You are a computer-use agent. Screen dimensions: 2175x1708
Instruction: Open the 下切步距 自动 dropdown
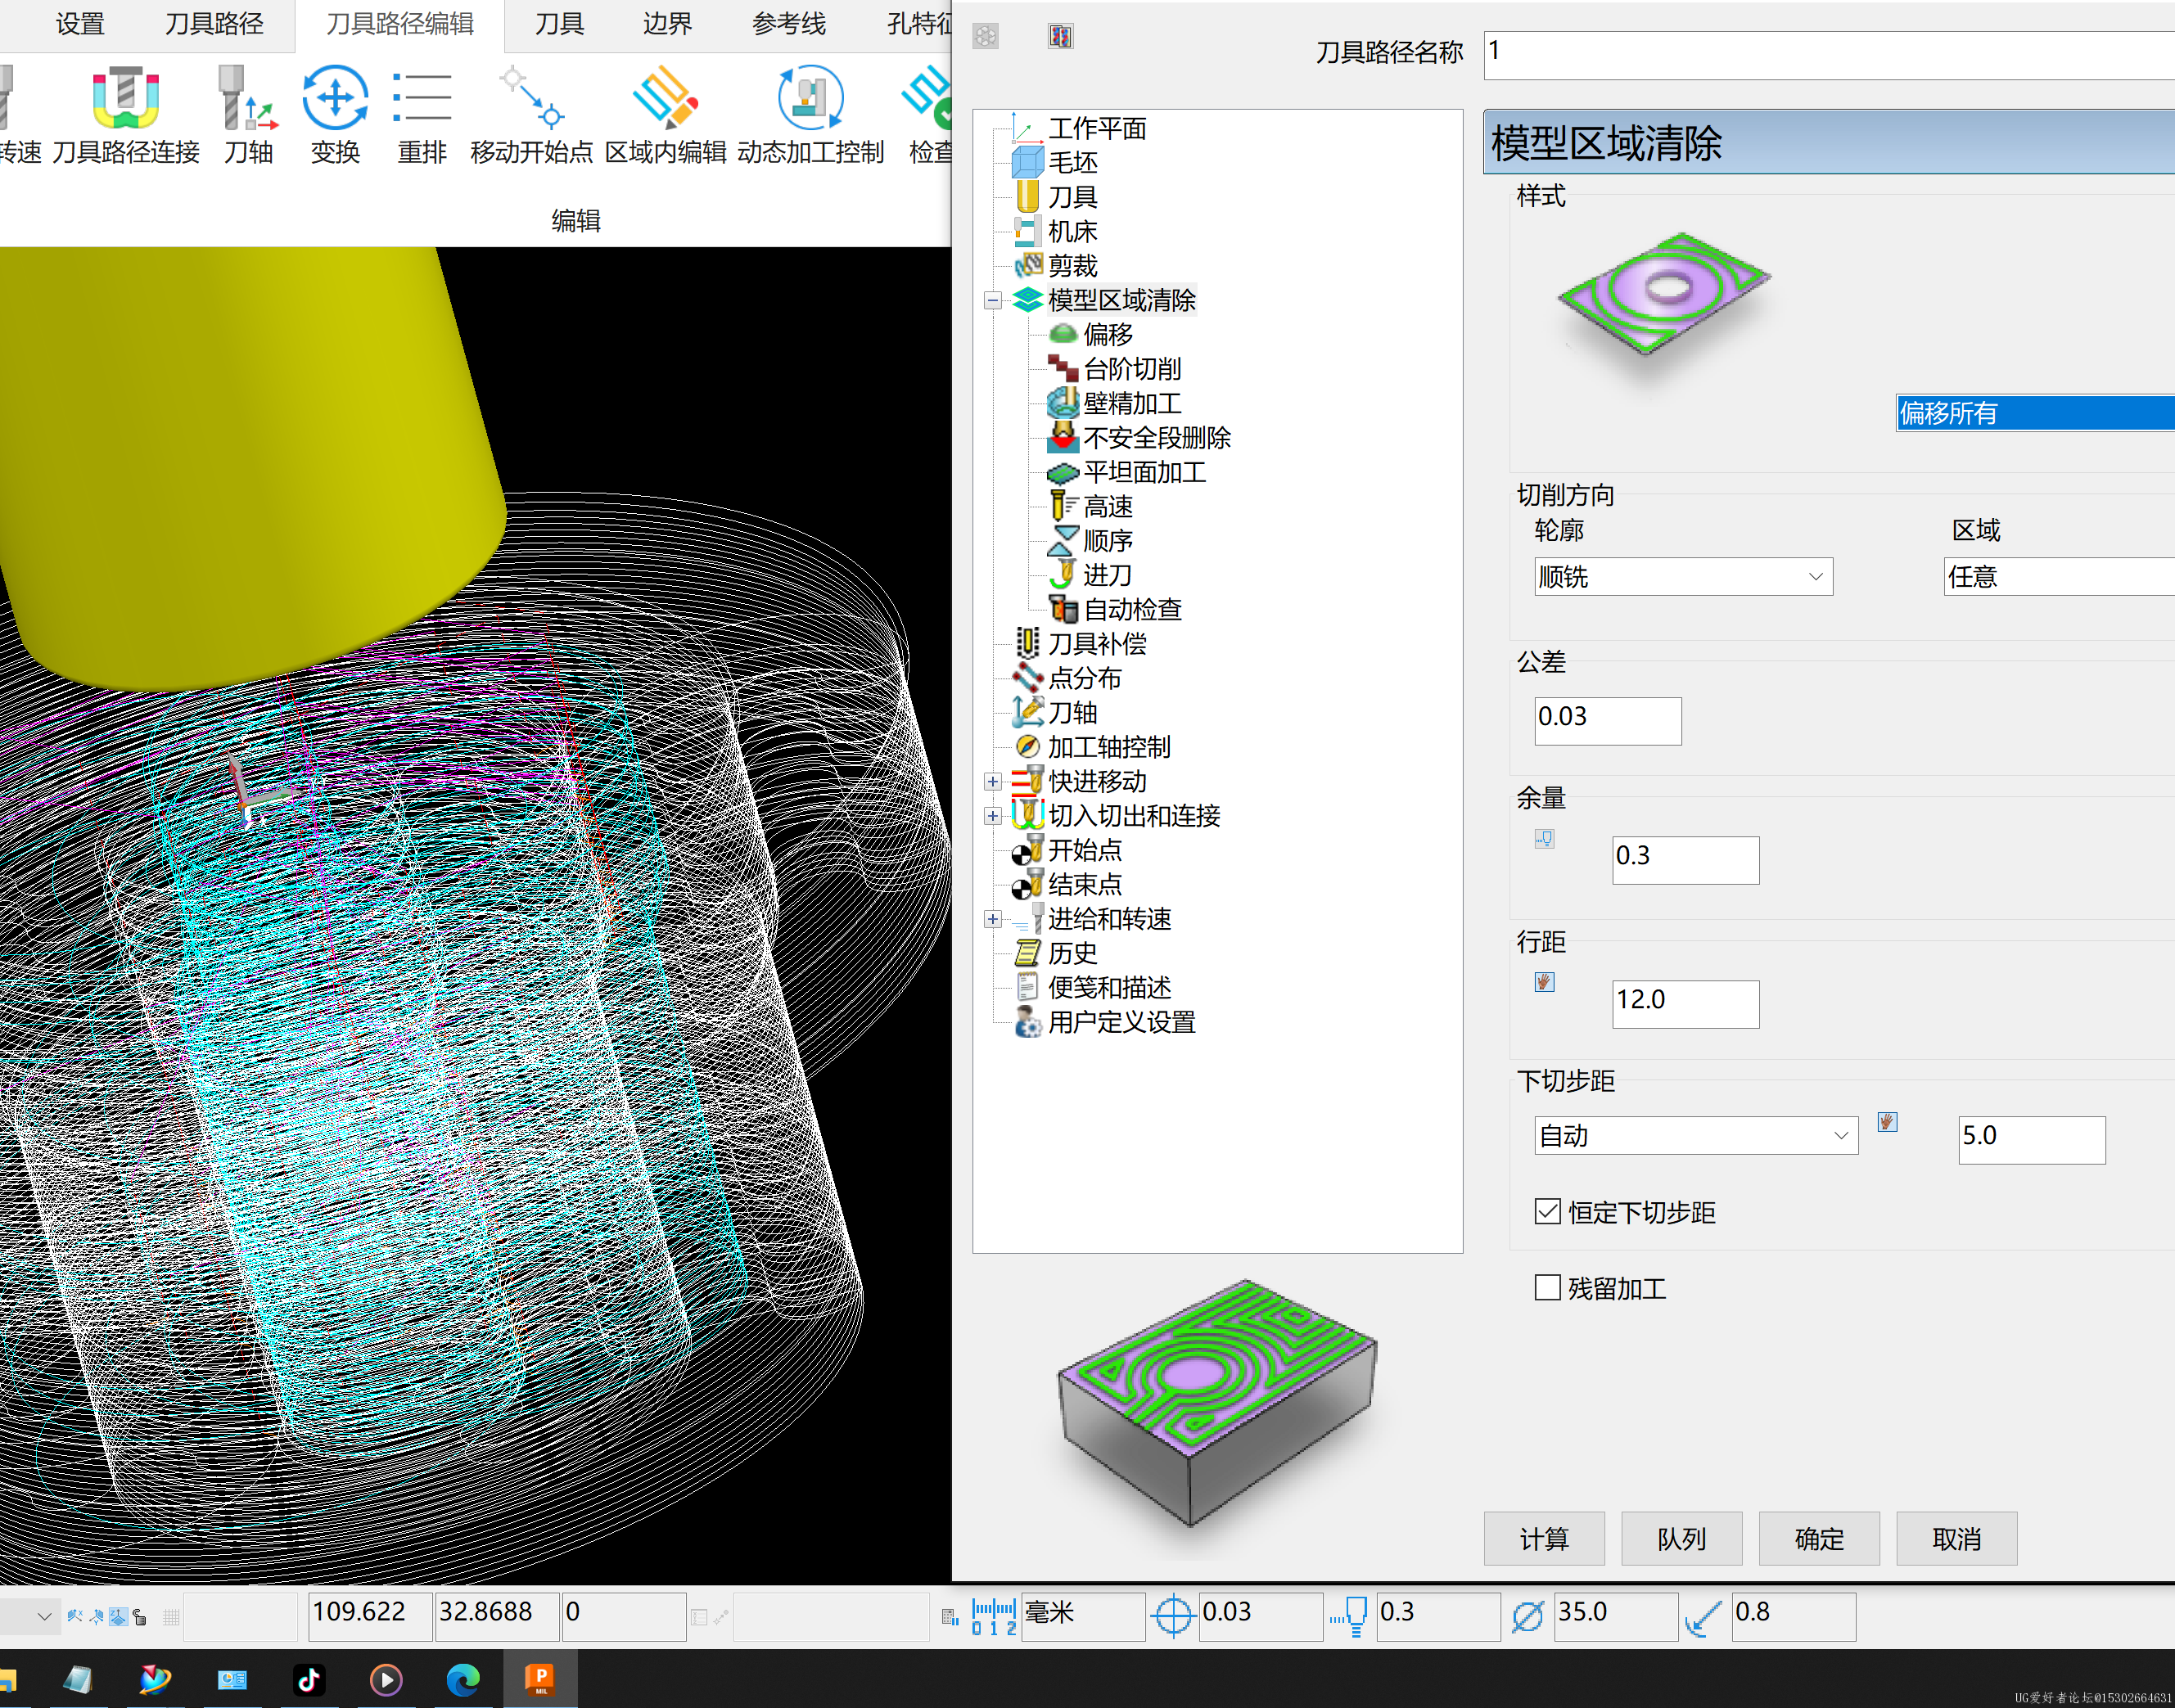(x=1696, y=1135)
